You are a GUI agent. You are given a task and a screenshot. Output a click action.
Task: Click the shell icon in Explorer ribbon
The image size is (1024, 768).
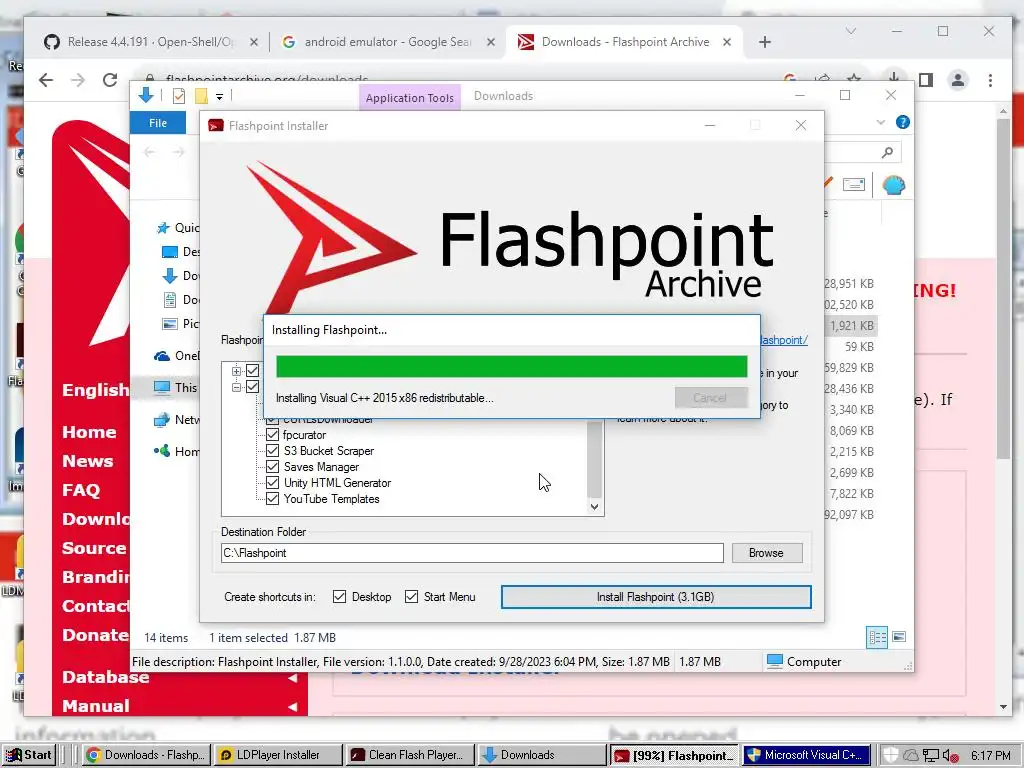point(893,185)
